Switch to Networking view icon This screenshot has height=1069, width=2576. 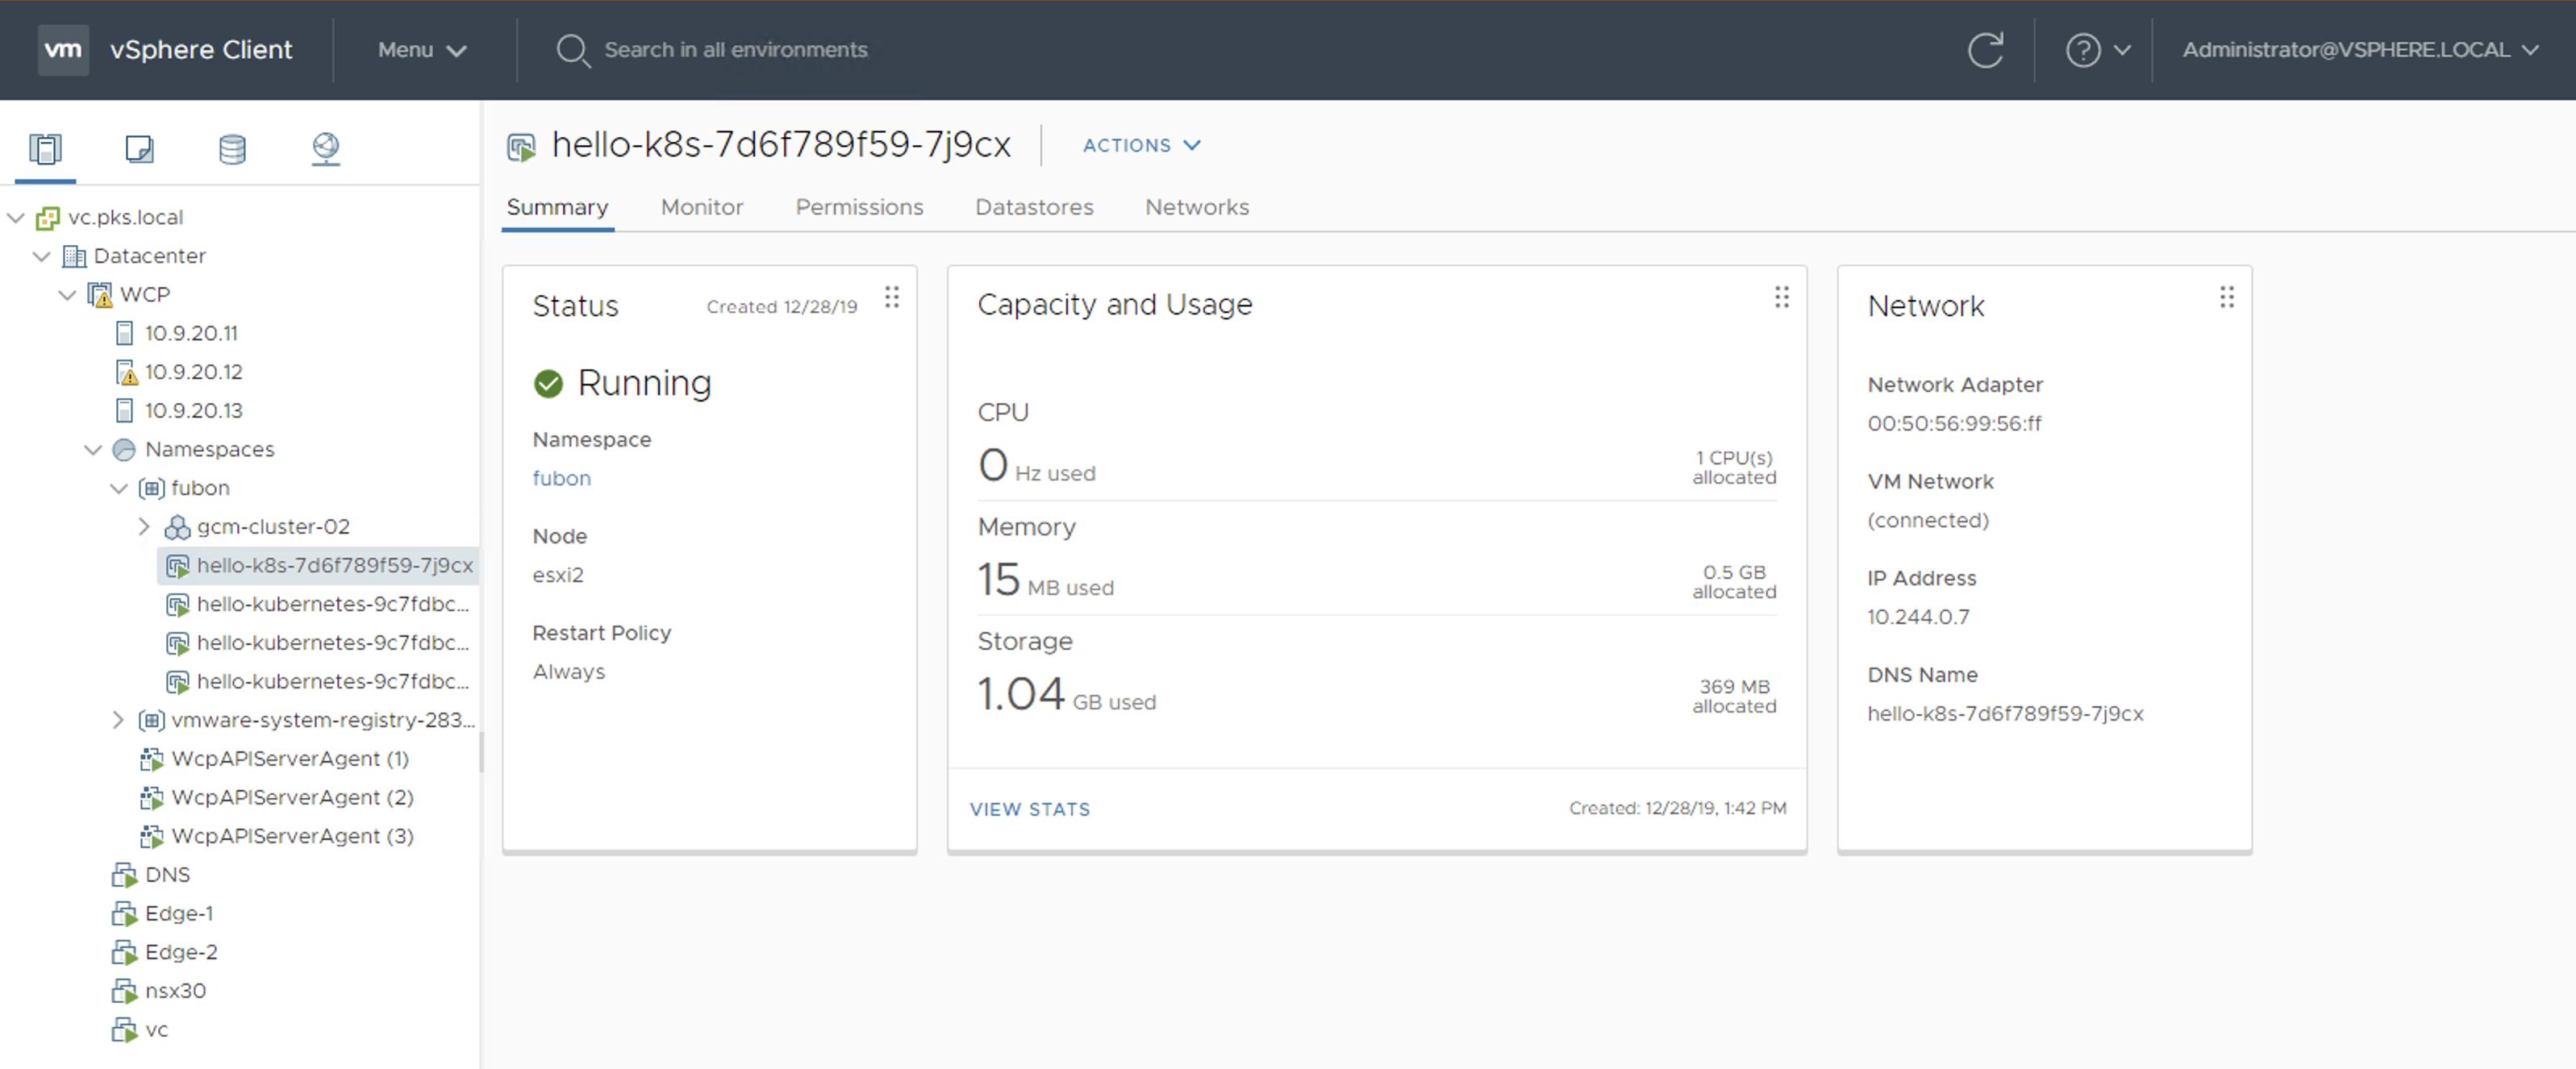coord(326,149)
